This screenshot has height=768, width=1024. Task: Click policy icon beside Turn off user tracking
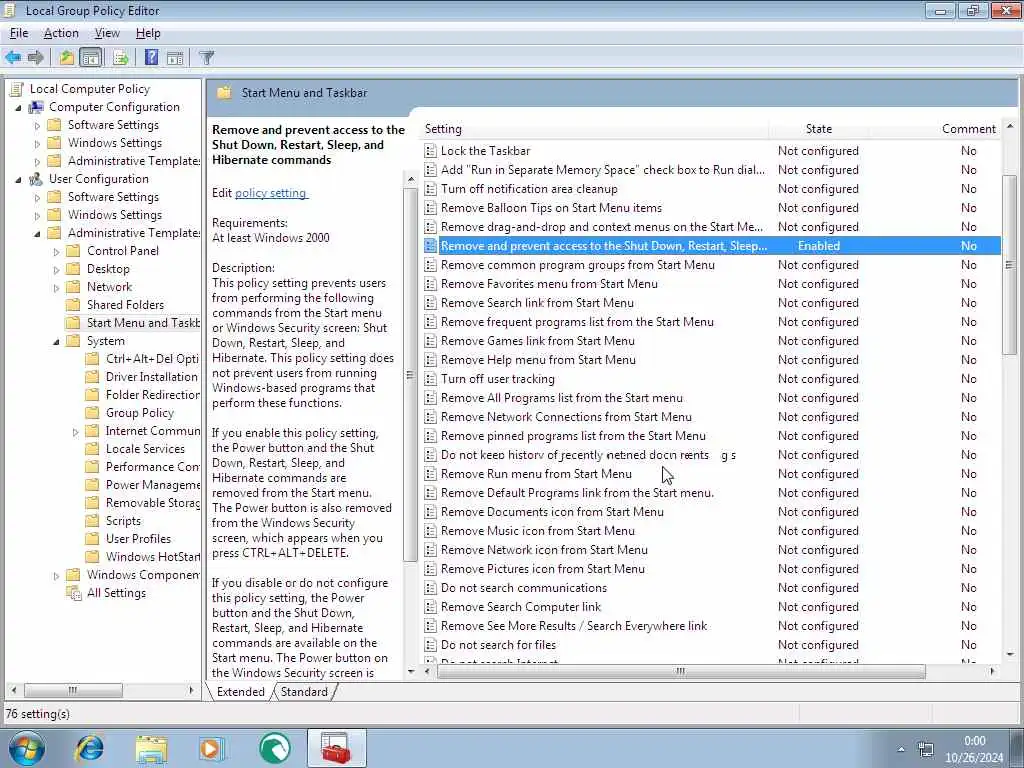click(x=430, y=379)
